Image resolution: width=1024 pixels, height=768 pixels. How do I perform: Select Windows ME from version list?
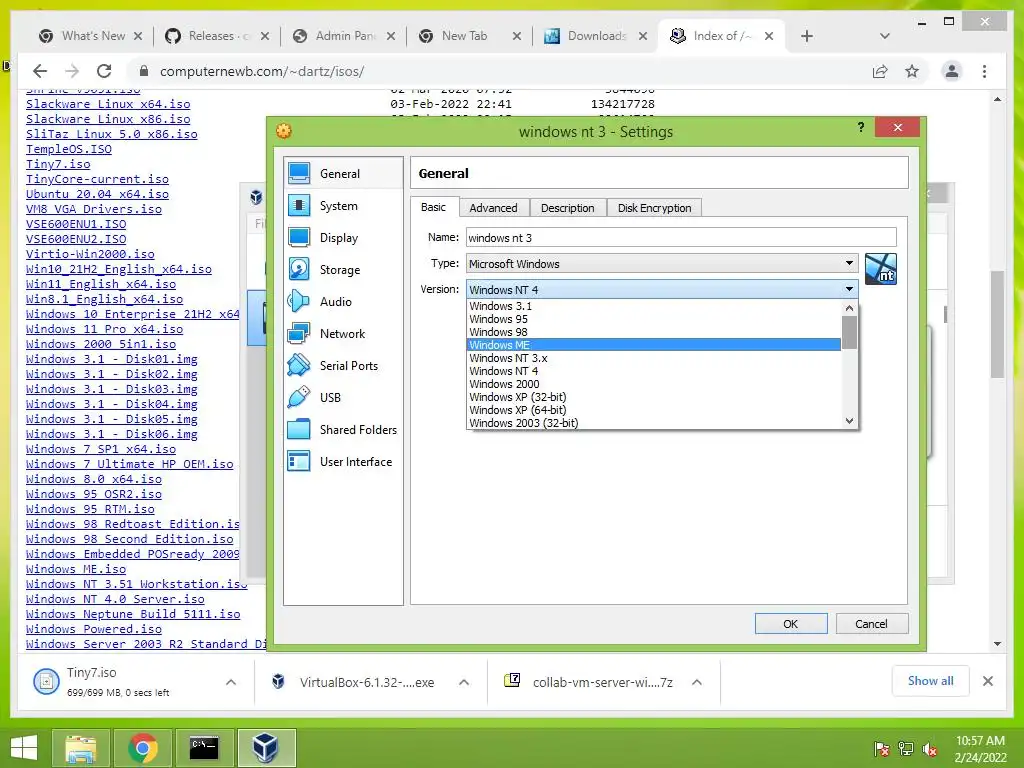[x=654, y=345]
